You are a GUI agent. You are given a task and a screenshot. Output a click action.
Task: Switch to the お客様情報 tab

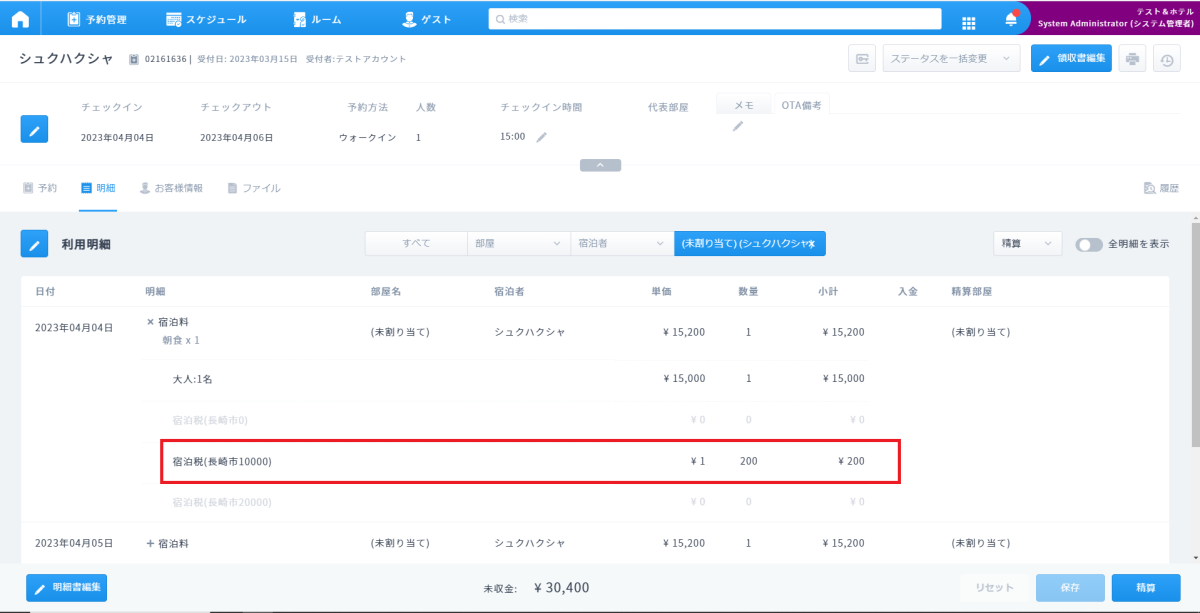tap(171, 188)
